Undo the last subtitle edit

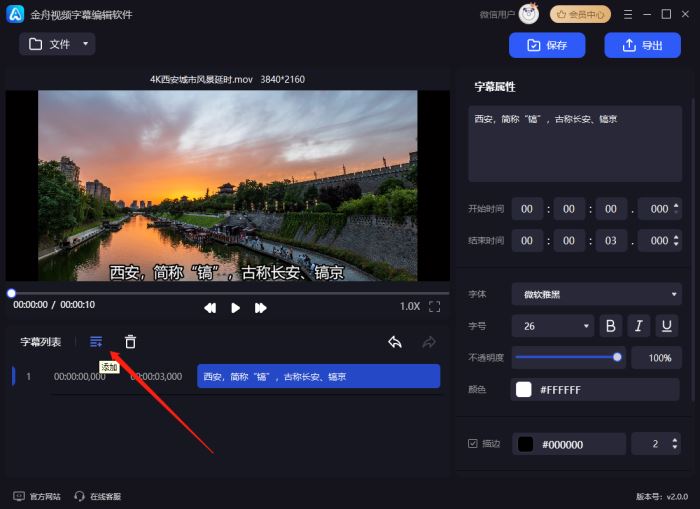click(x=395, y=342)
